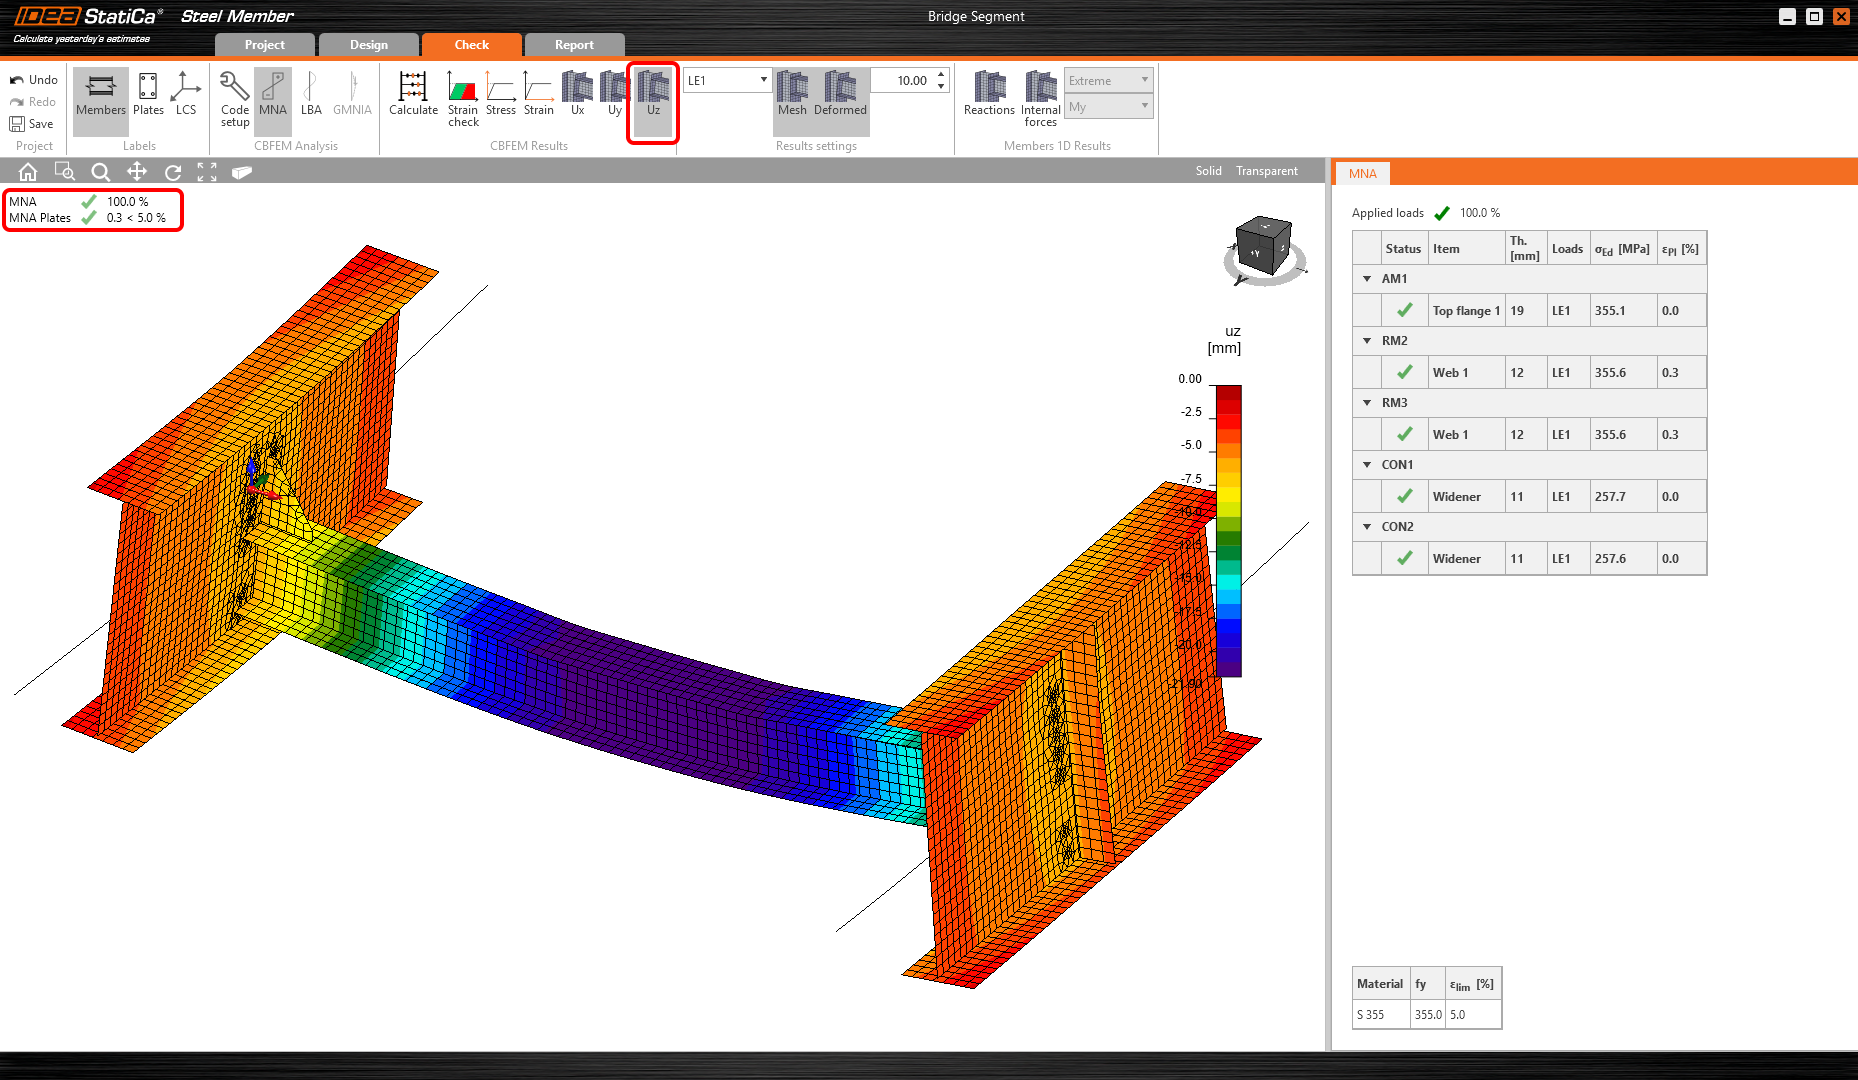Screen dimensions: 1858x1080
Task: Run the Strain check
Action: [462, 98]
